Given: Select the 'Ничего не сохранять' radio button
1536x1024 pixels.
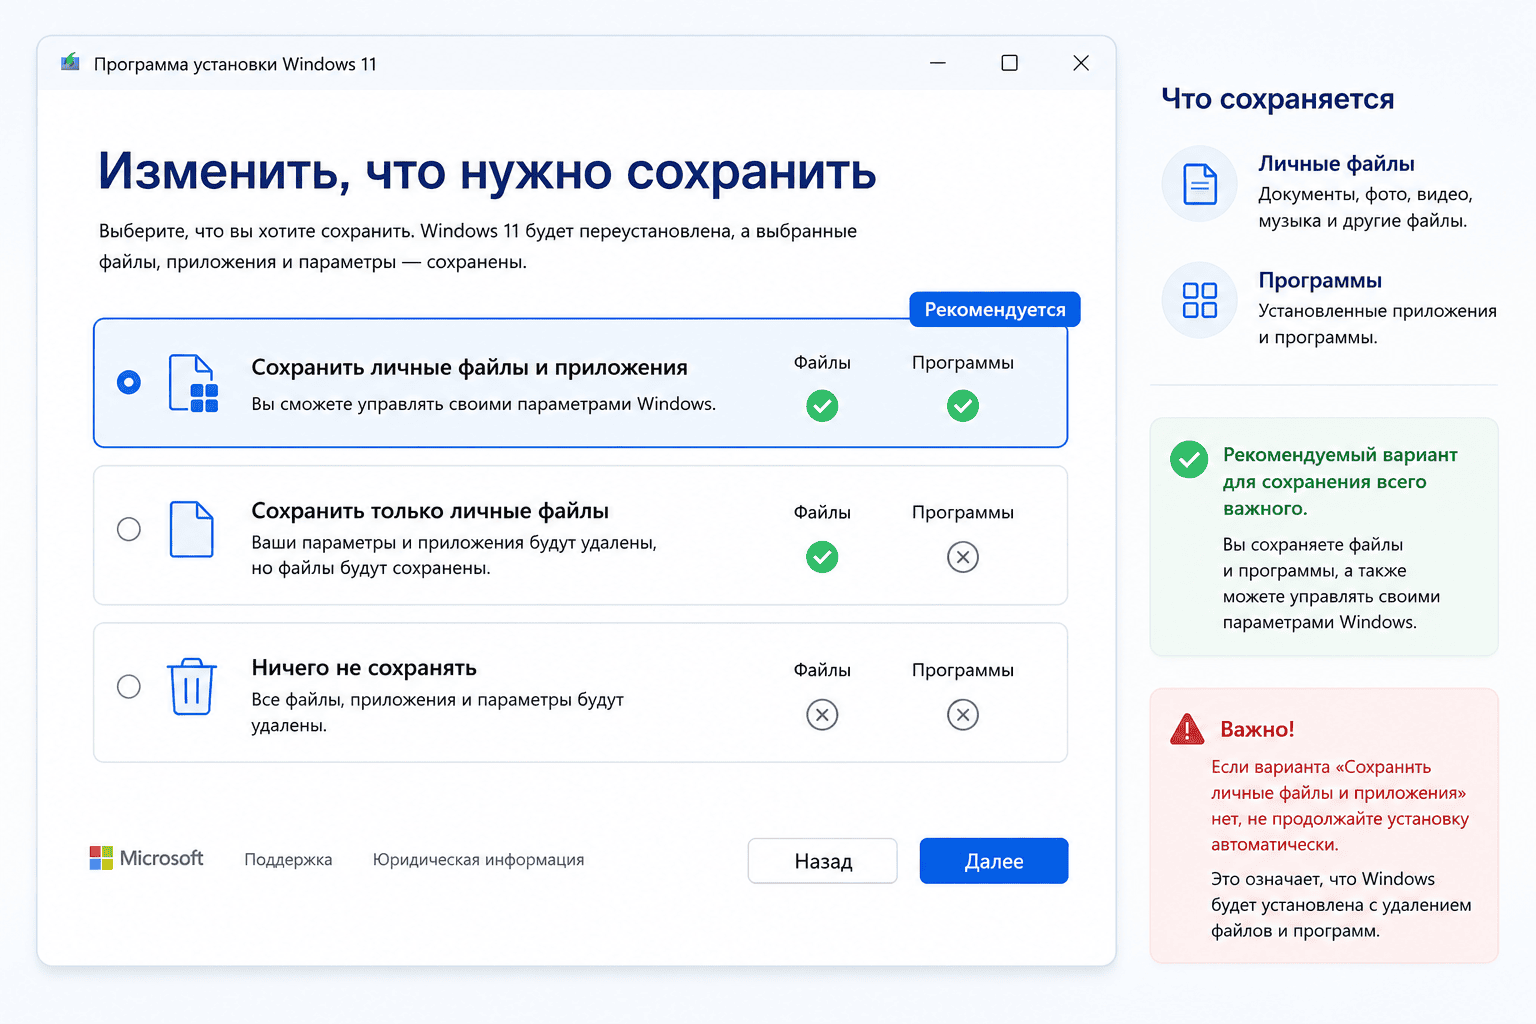Looking at the screenshot, I should (129, 686).
